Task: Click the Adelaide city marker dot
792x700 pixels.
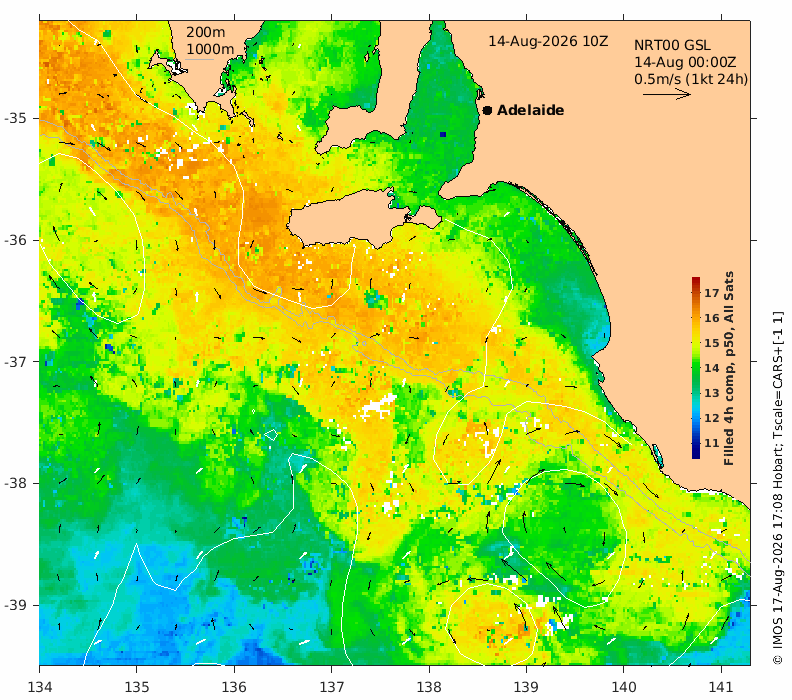Action: [487, 110]
